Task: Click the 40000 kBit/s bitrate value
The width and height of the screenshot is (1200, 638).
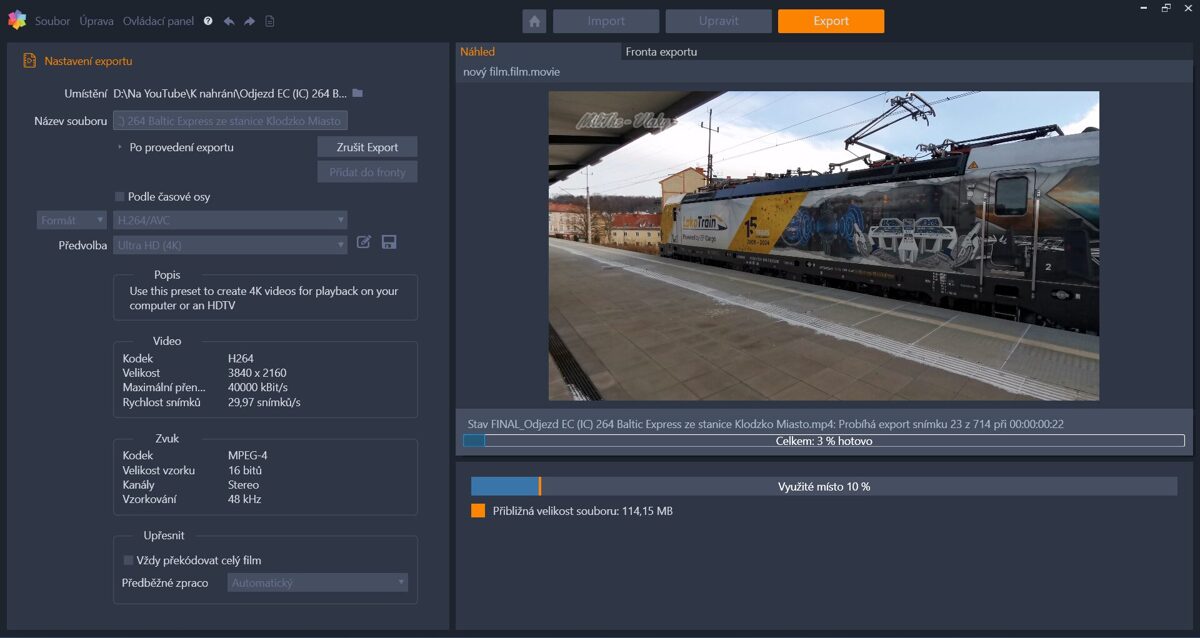Action: click(x=258, y=388)
